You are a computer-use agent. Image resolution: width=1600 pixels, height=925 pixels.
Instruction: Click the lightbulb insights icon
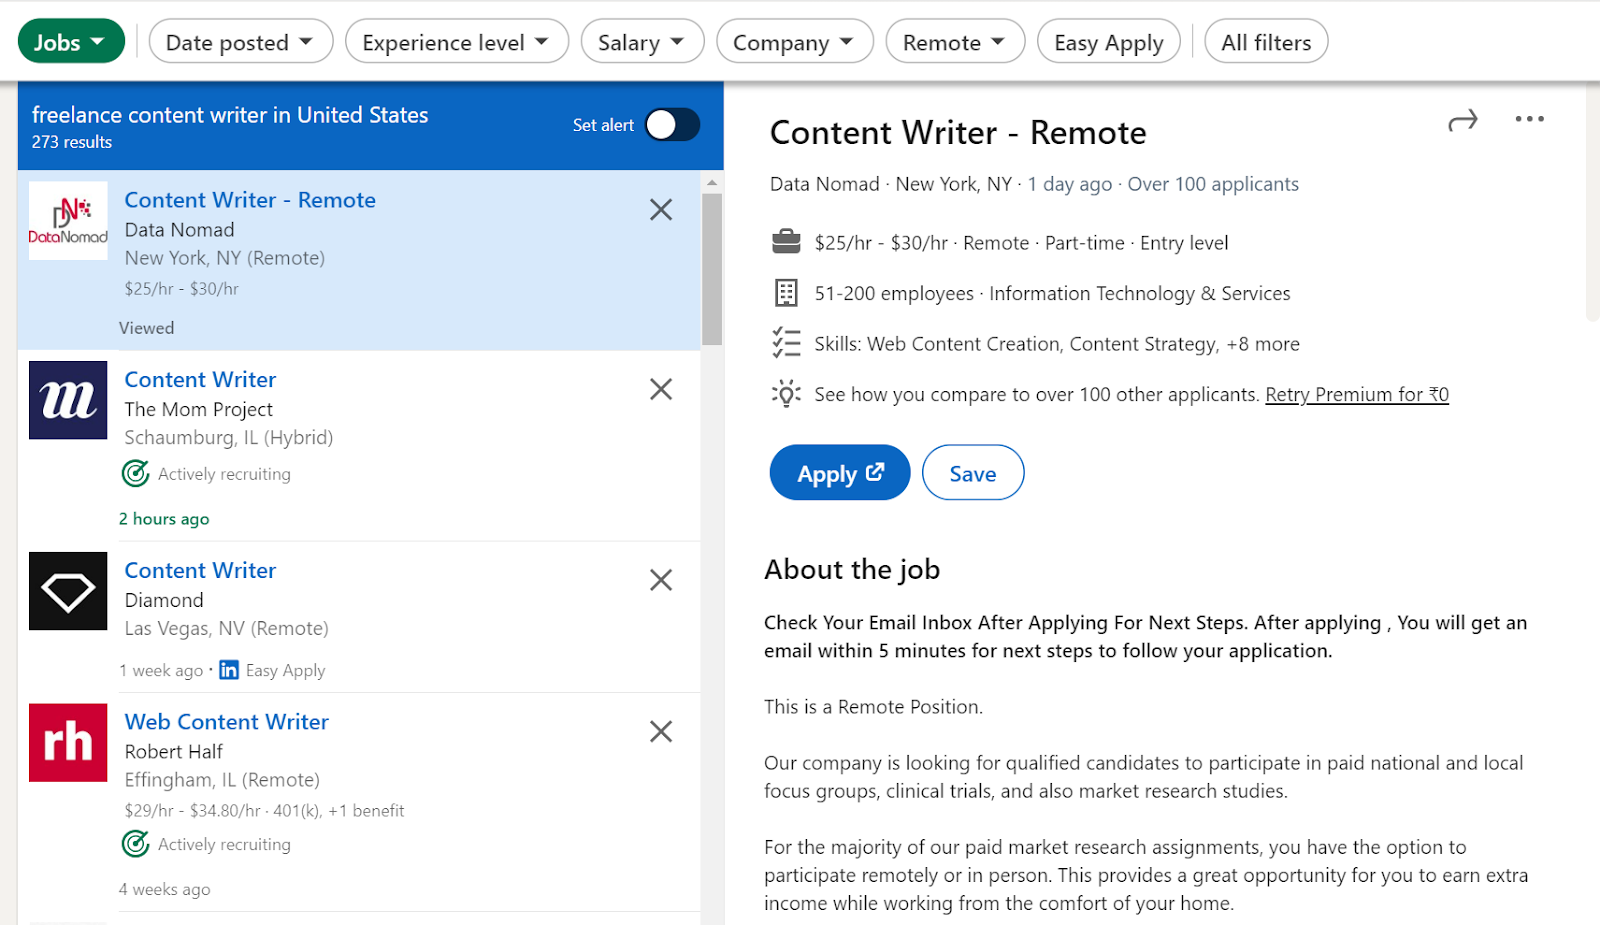[x=786, y=394]
